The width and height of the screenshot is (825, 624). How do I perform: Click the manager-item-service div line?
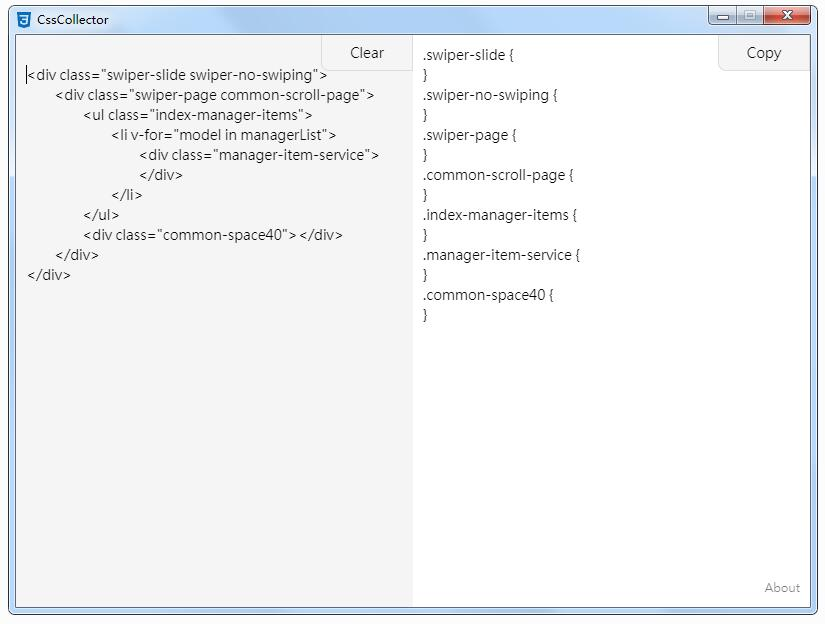(259, 155)
